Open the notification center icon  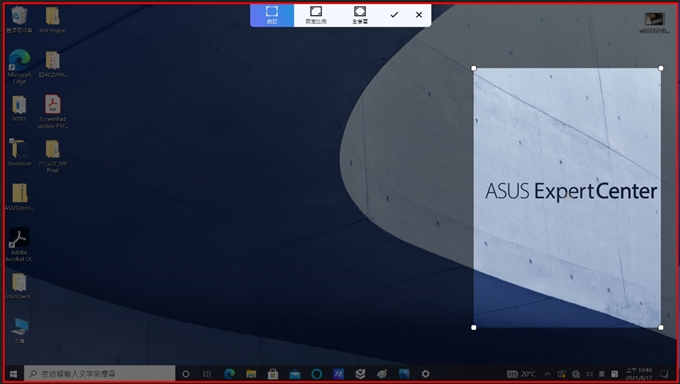click(664, 374)
